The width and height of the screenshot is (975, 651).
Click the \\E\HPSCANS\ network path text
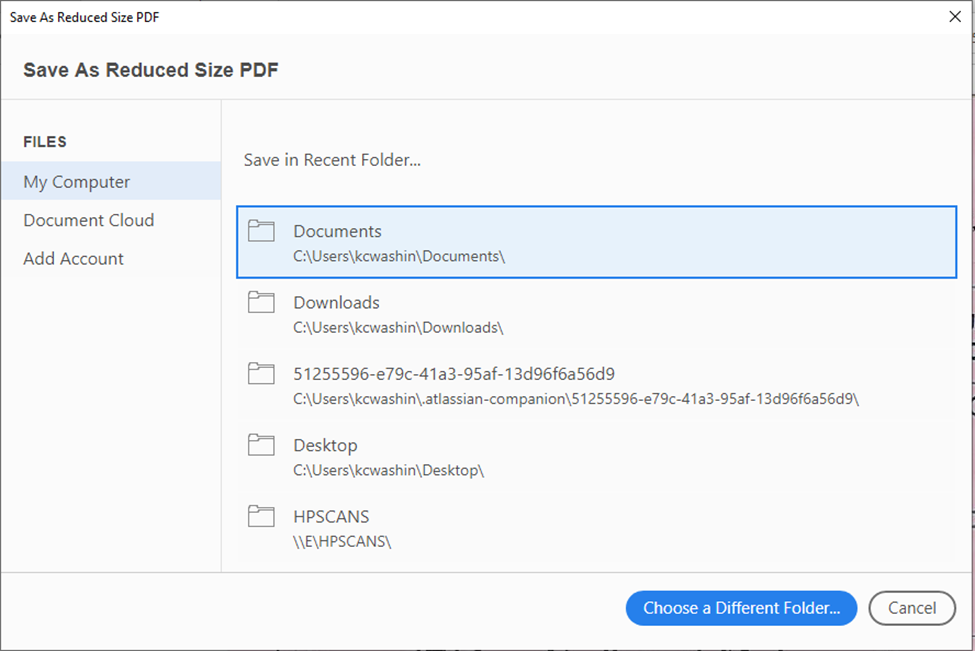[x=342, y=542]
